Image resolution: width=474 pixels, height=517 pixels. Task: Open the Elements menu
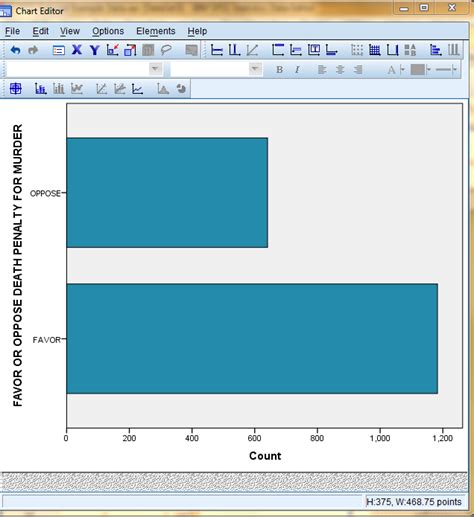tap(156, 31)
